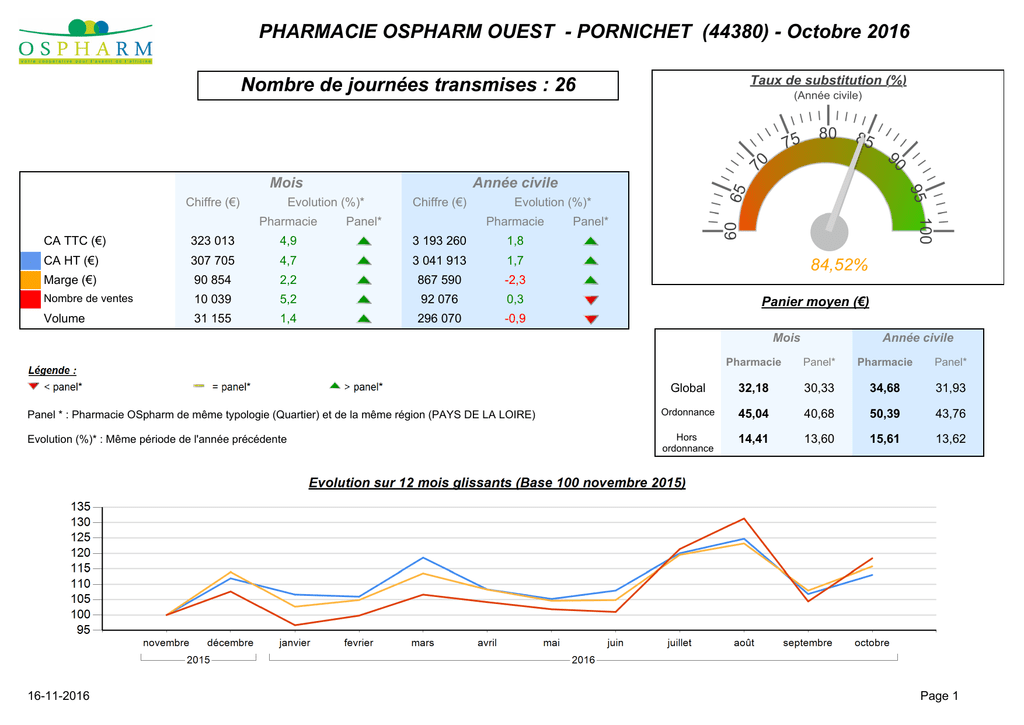Click the substitution rate gauge needle hub
Screen dimensions: 1024x725
829,231
